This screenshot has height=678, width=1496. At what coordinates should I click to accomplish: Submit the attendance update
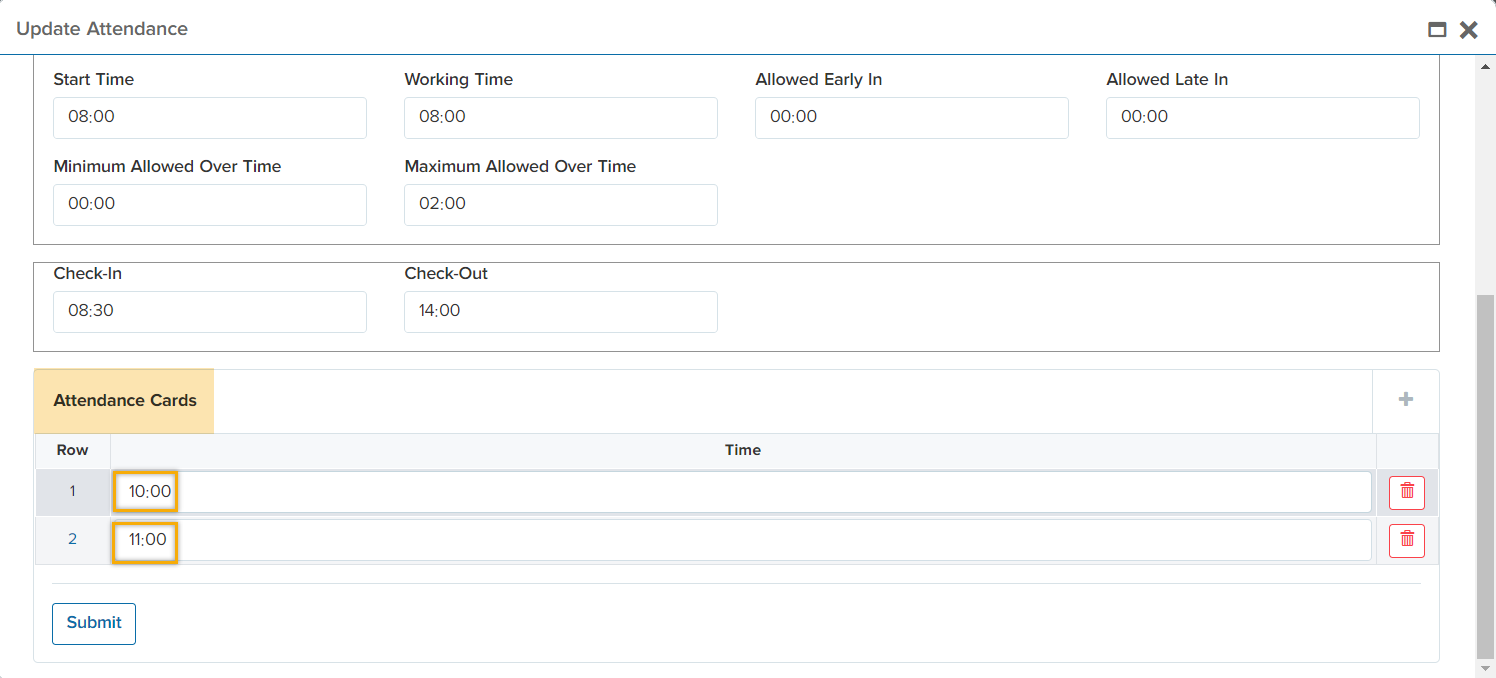(94, 623)
